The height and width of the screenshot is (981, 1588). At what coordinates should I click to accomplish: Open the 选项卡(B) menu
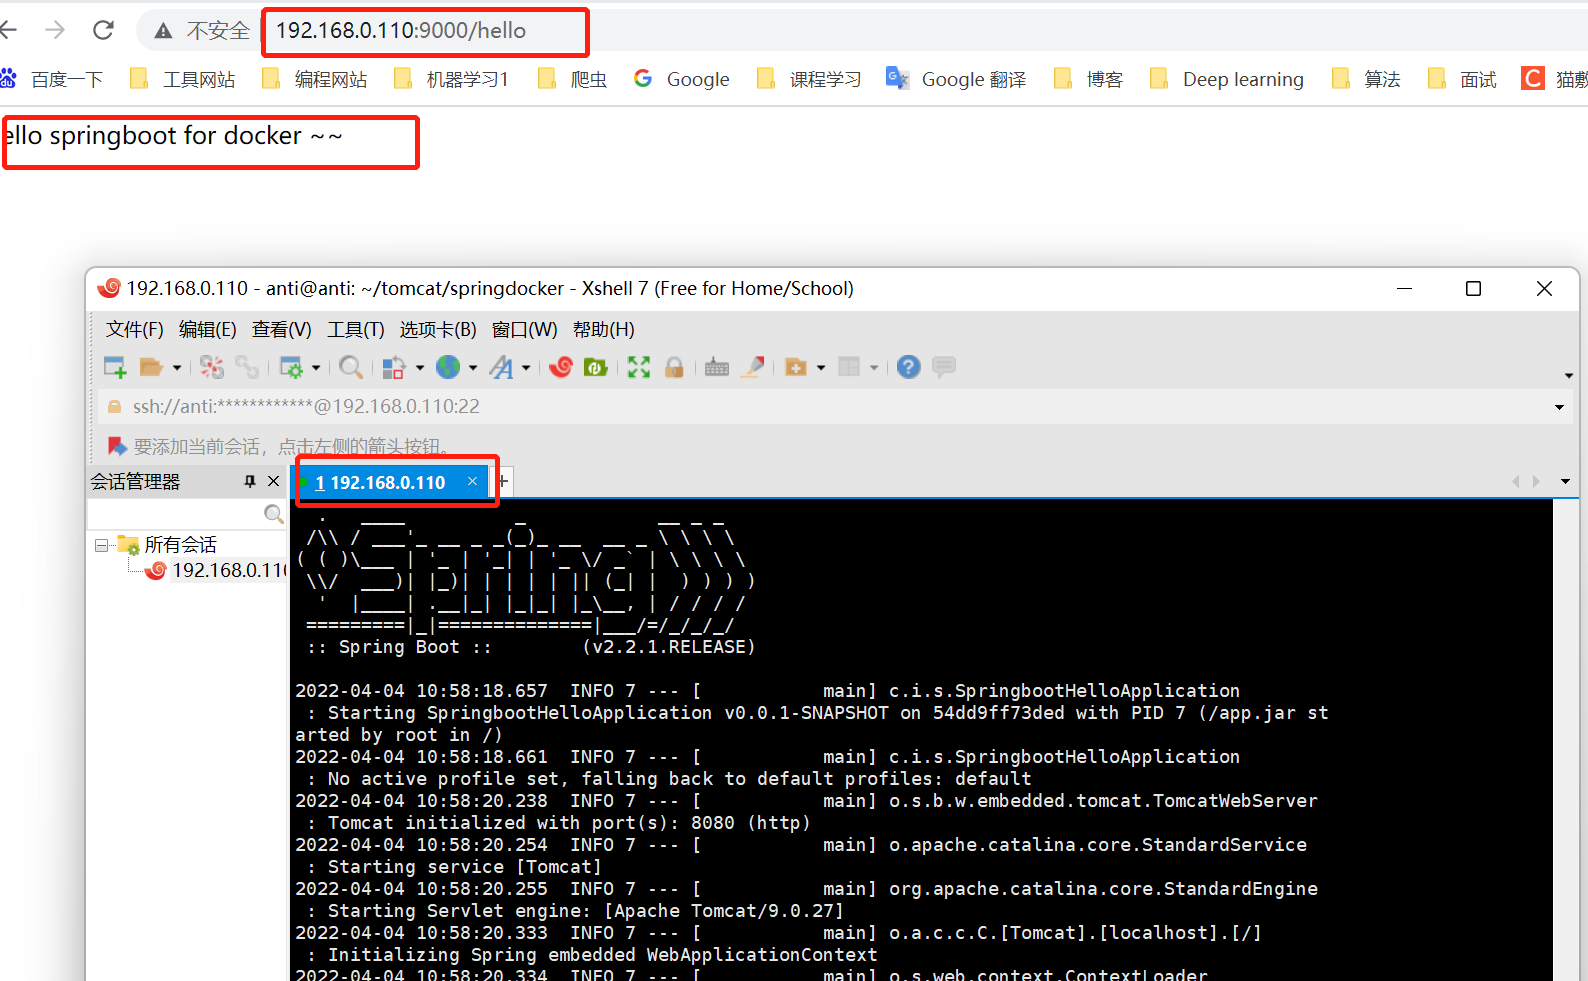click(438, 329)
